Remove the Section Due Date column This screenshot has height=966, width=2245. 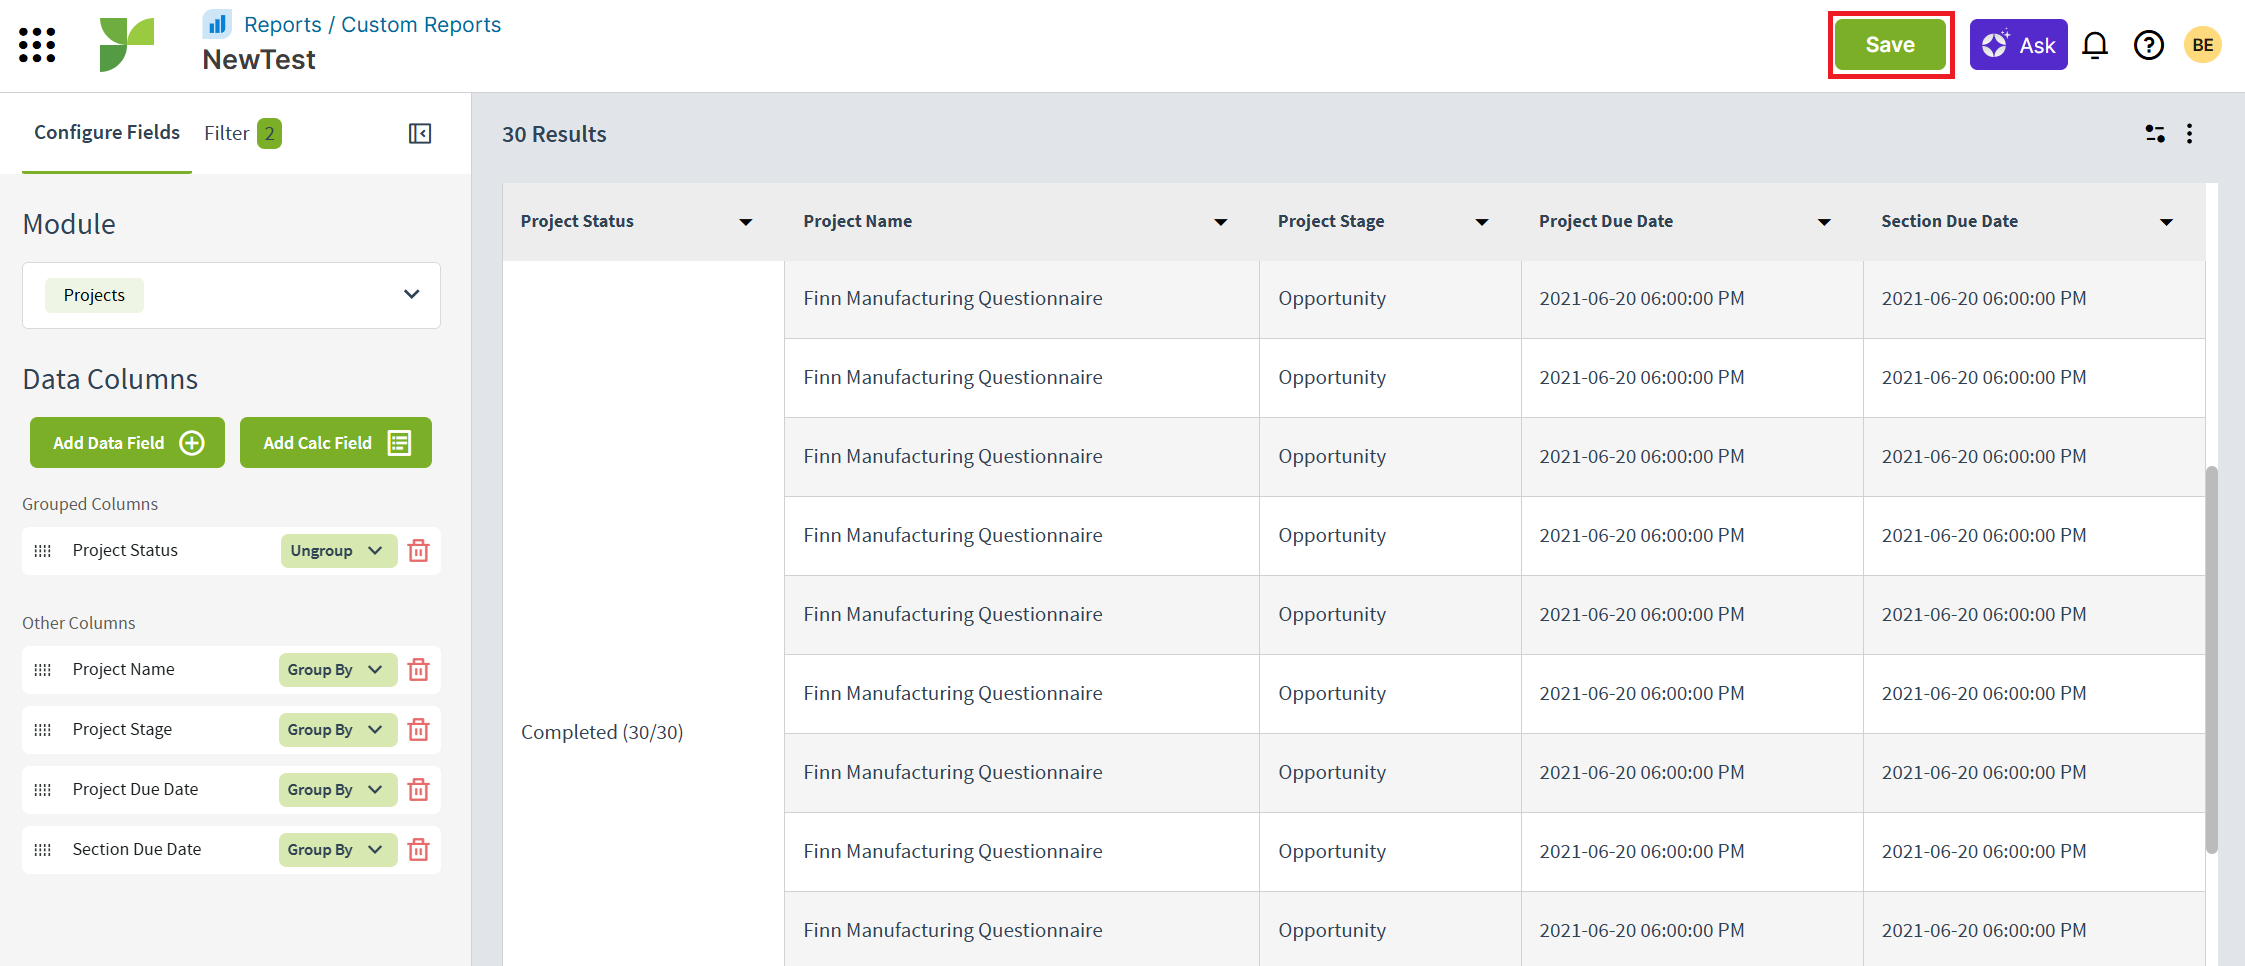pyautogui.click(x=419, y=850)
